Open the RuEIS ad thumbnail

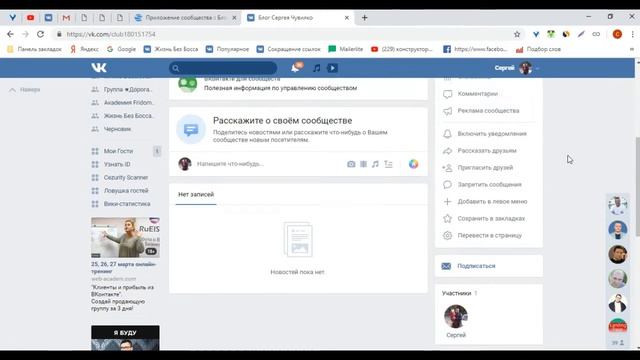point(125,238)
